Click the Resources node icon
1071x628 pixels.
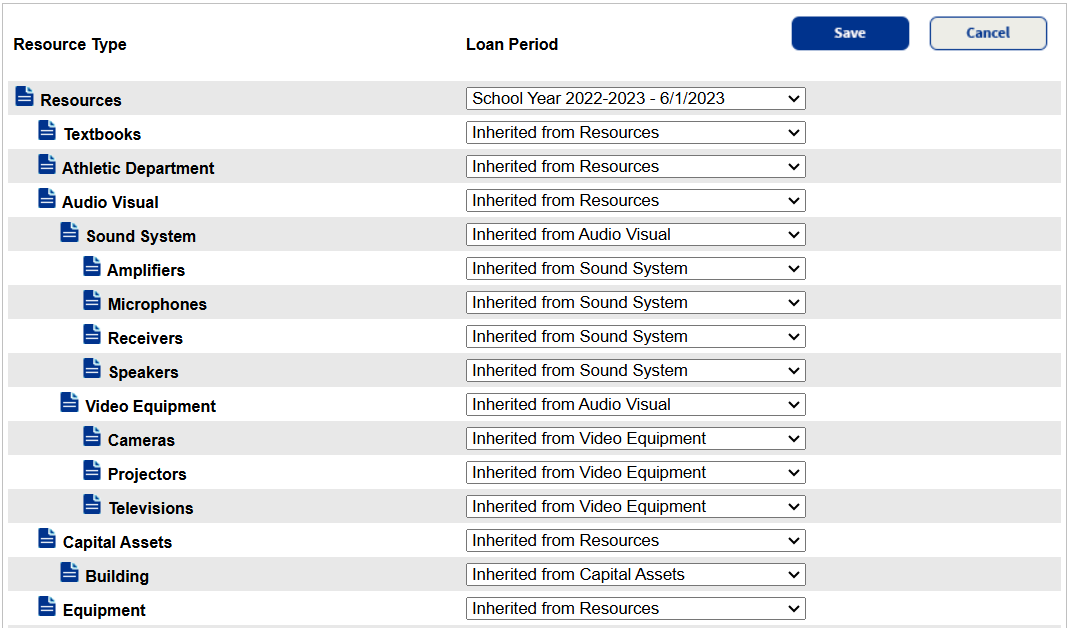click(x=24, y=96)
